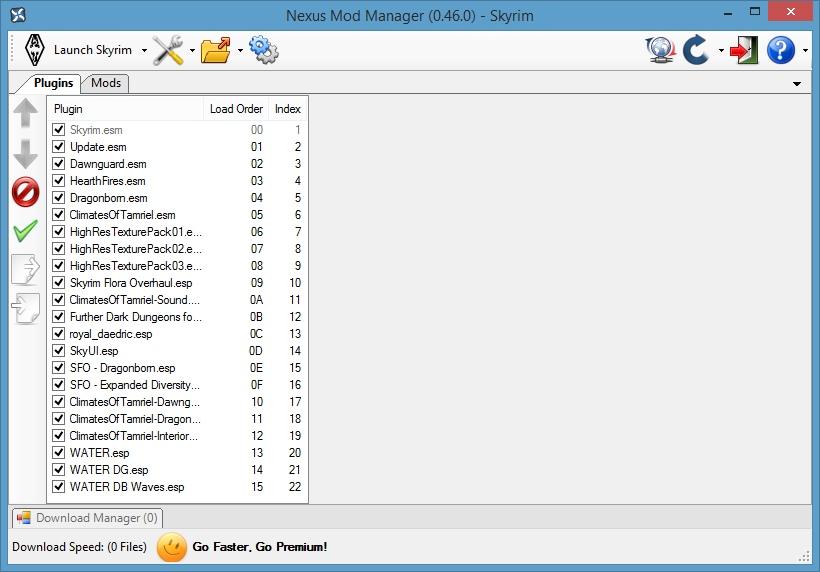Select the ClimatesOfTamriel-Sound plugin name
This screenshot has width=820, height=572.
[x=135, y=300]
